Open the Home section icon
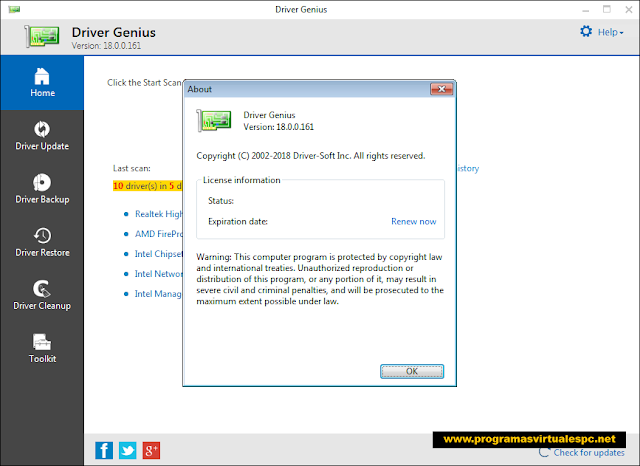The width and height of the screenshot is (640, 466). [42, 76]
